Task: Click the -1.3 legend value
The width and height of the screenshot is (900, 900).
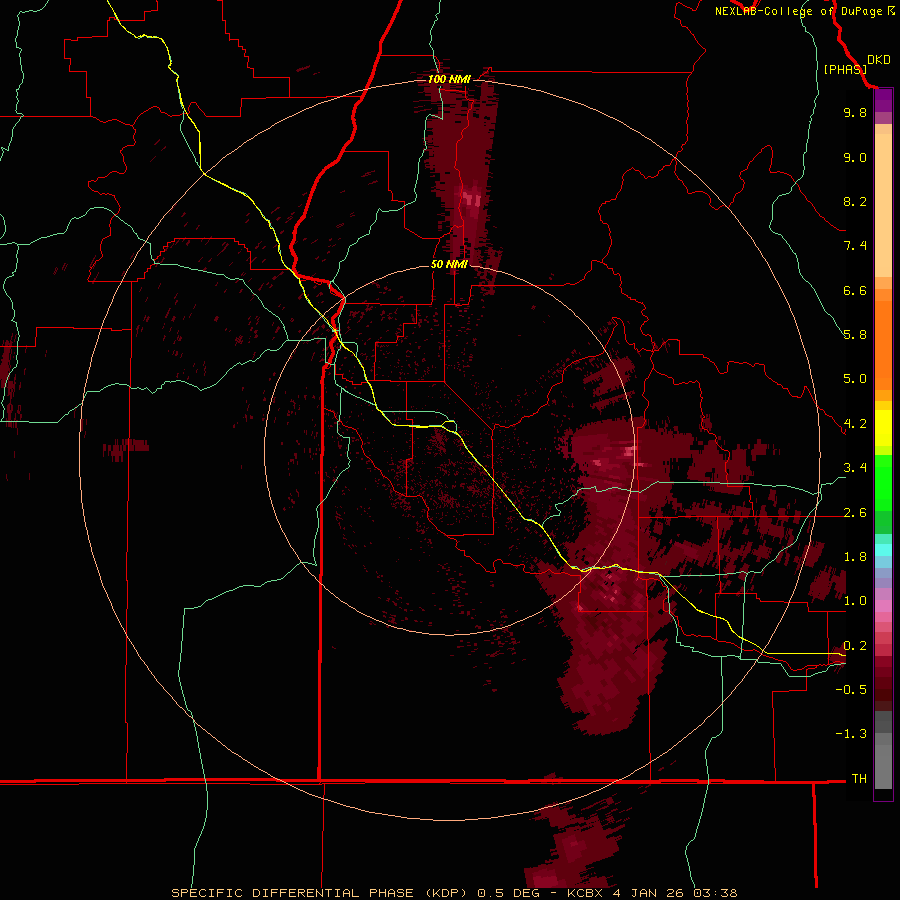Action: coord(851,734)
